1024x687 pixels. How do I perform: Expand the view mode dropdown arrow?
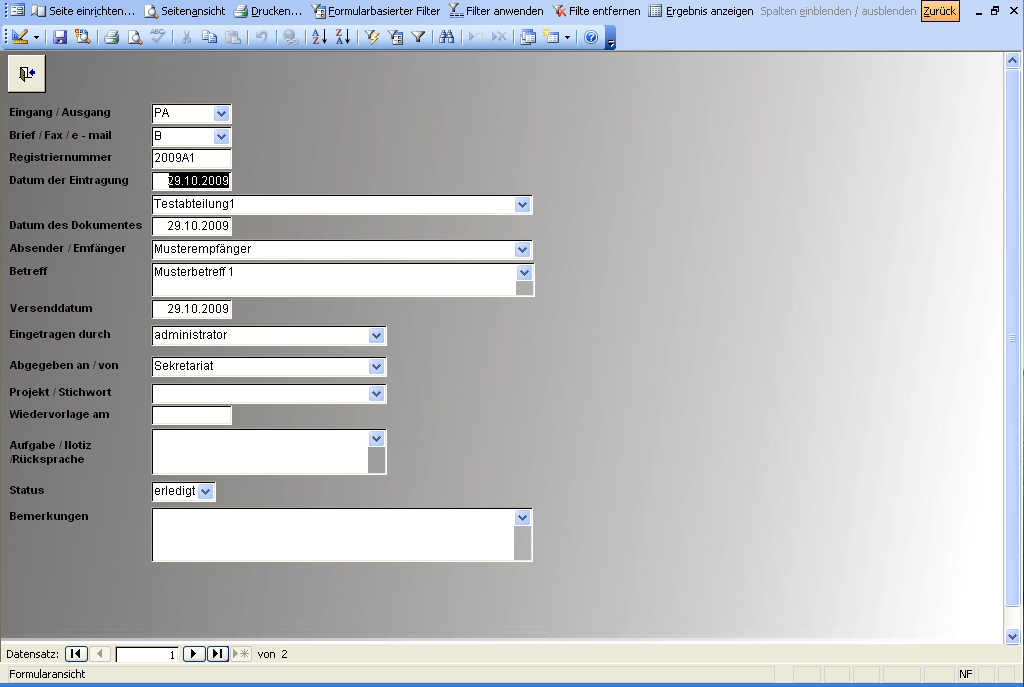[x=36, y=37]
